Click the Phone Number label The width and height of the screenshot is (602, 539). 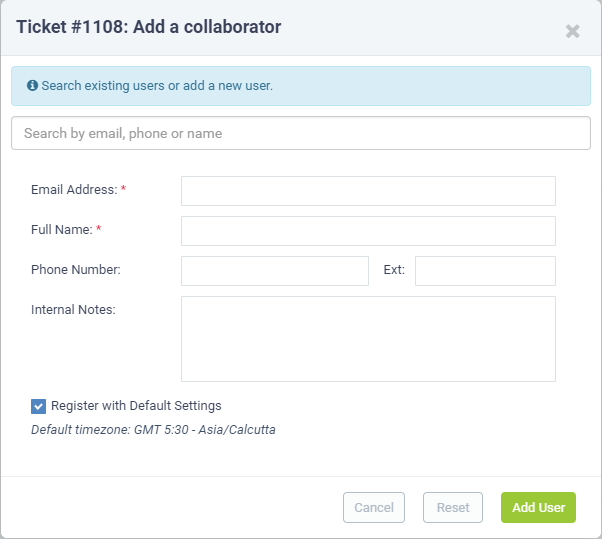click(76, 270)
